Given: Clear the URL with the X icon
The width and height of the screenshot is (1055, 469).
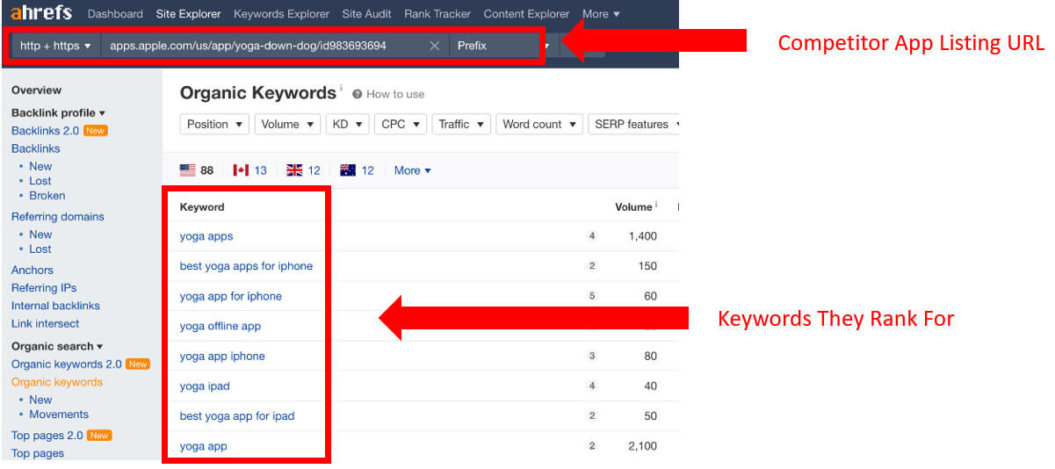Looking at the screenshot, I should [x=435, y=46].
